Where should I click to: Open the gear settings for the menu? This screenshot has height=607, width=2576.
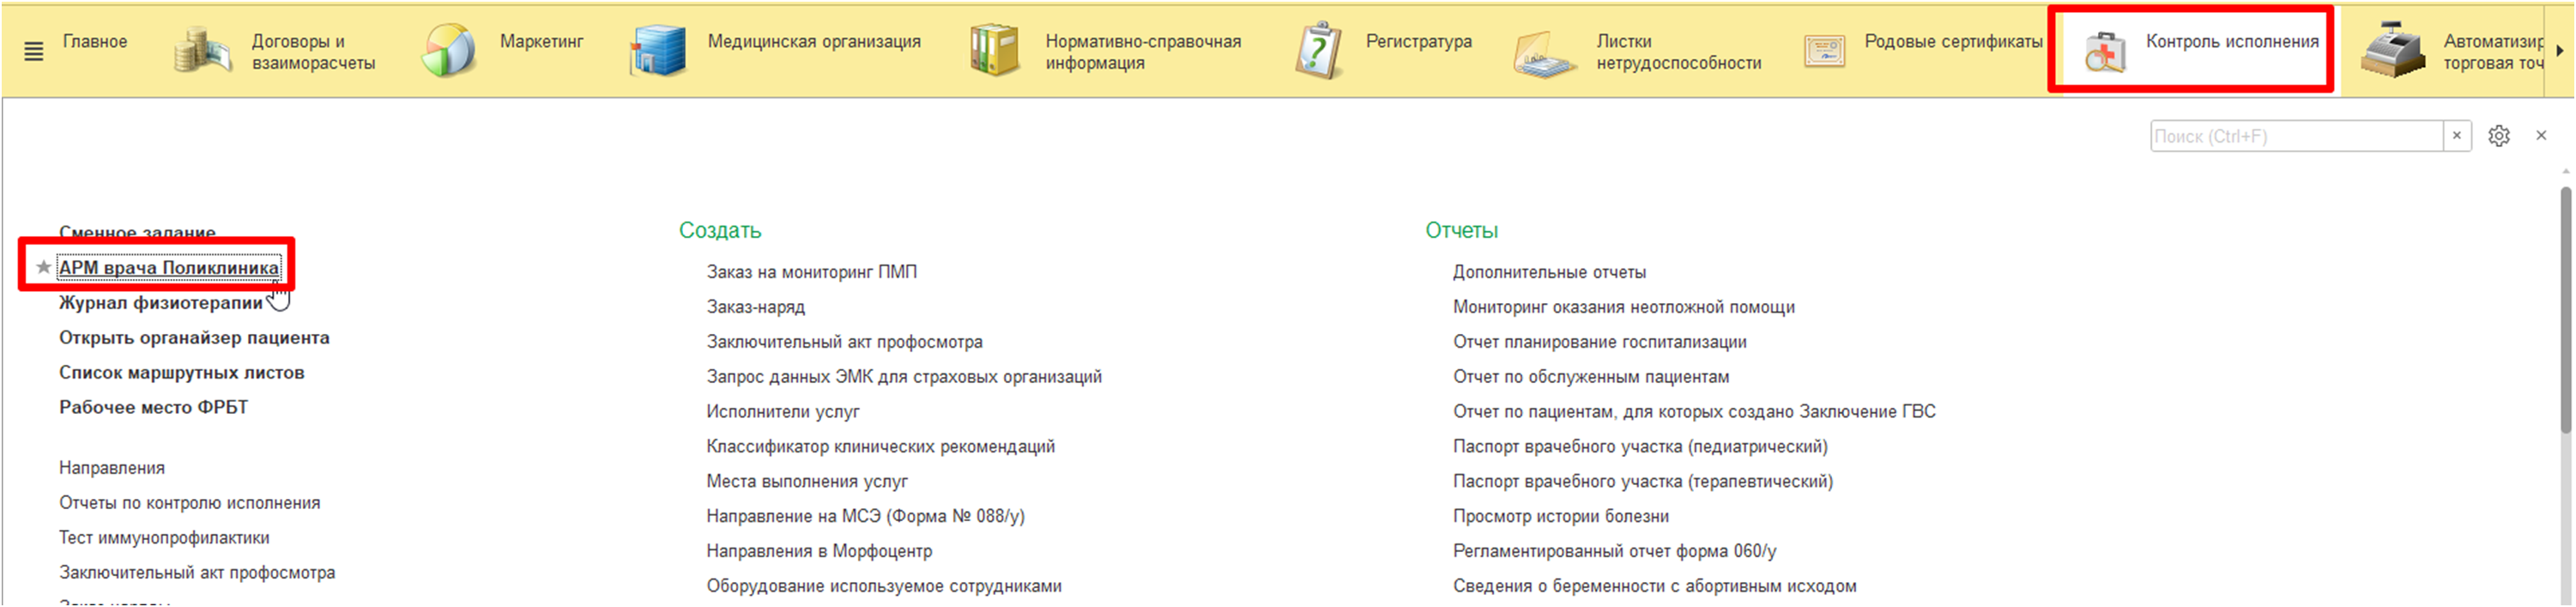(x=2499, y=136)
